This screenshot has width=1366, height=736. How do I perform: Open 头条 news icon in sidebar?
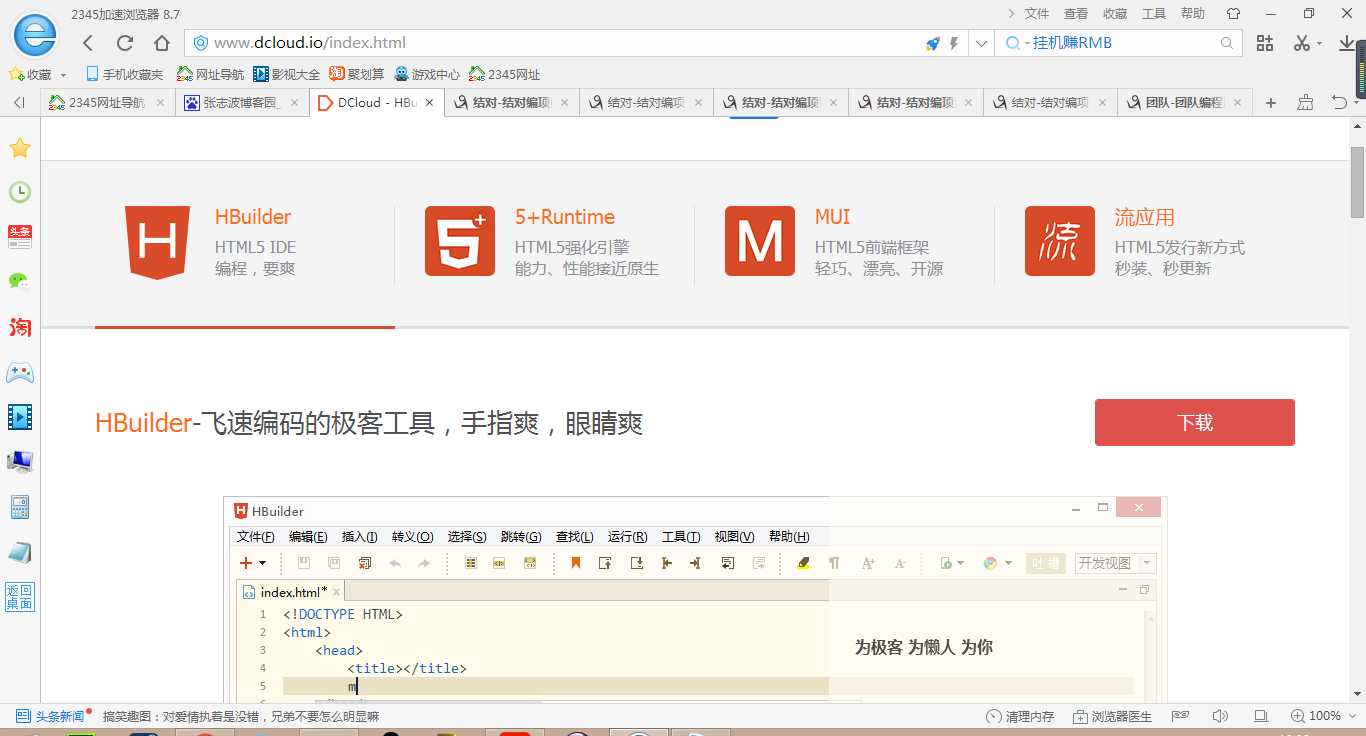click(20, 236)
